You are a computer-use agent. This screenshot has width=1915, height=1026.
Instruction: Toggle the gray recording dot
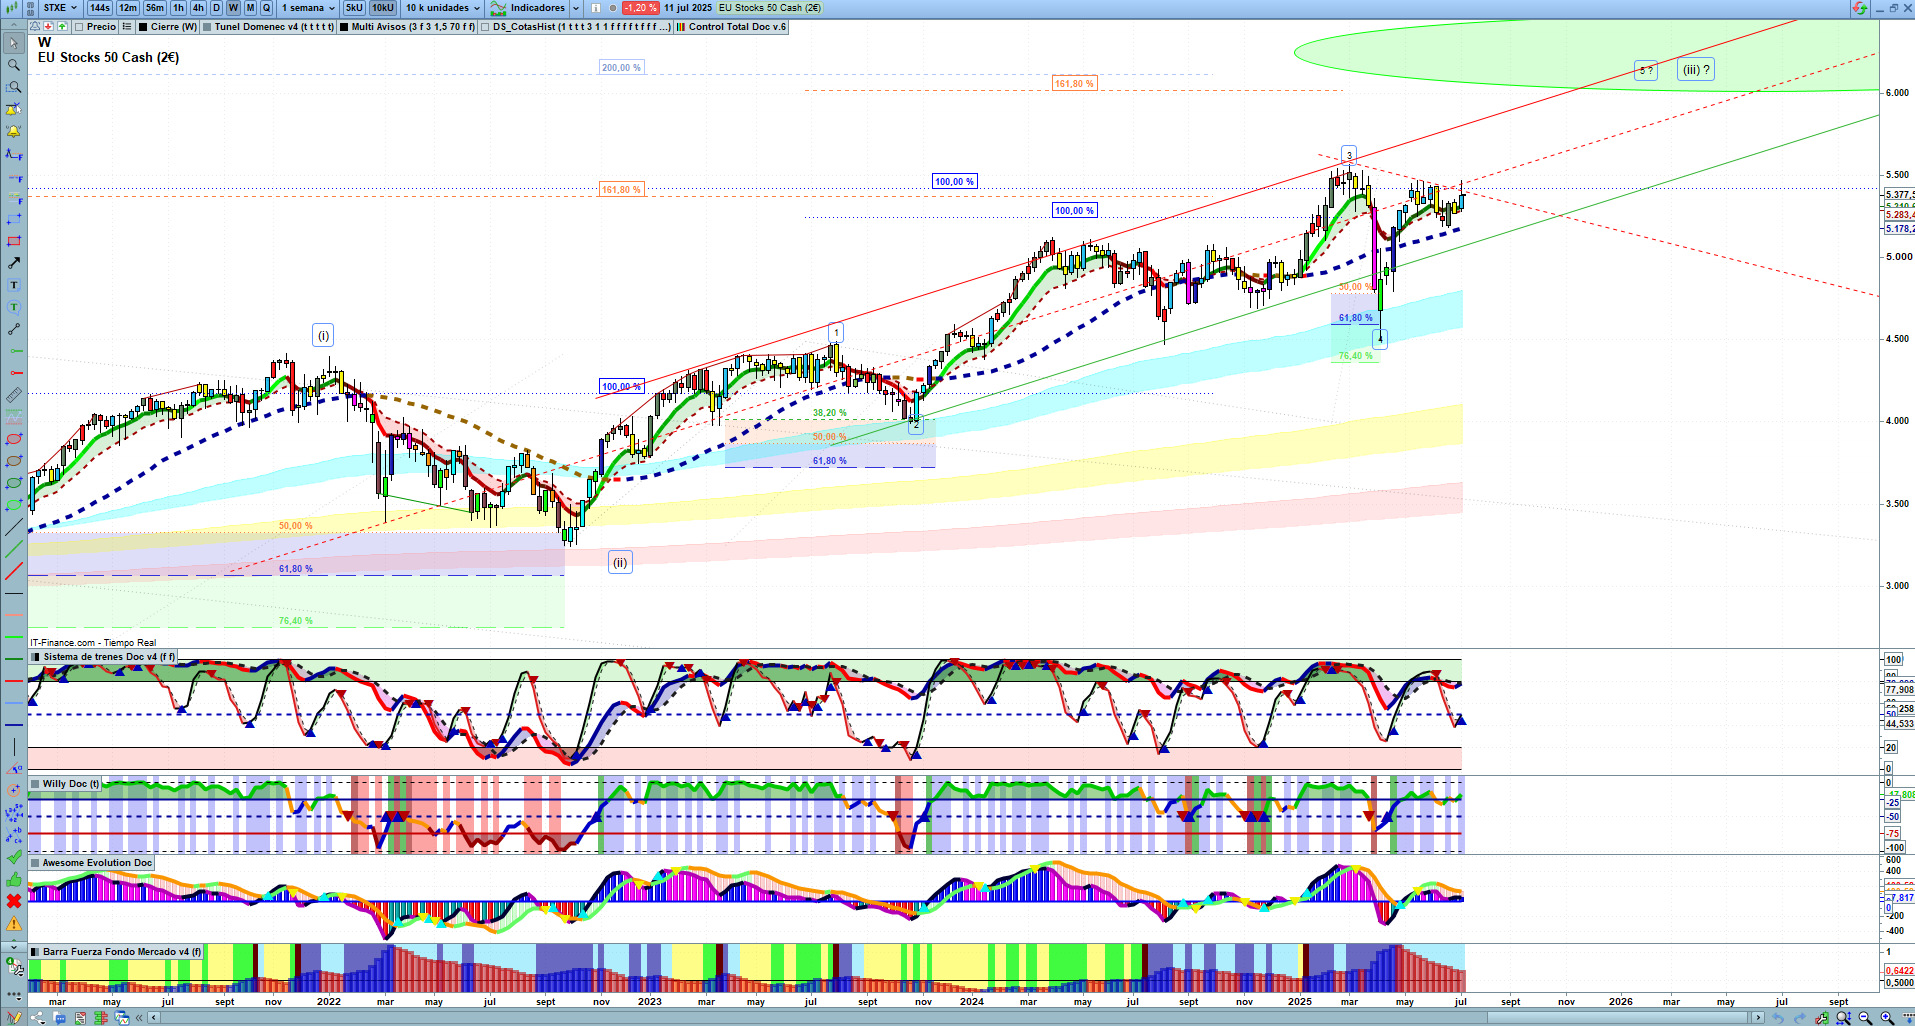613,8
